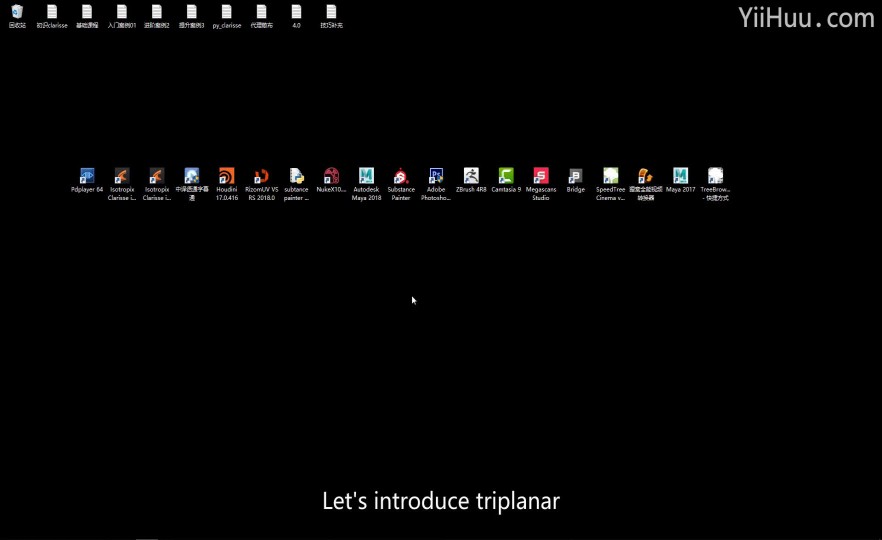Select the Maya 2017 shortcut
The width and height of the screenshot is (882, 540).
[x=681, y=180]
